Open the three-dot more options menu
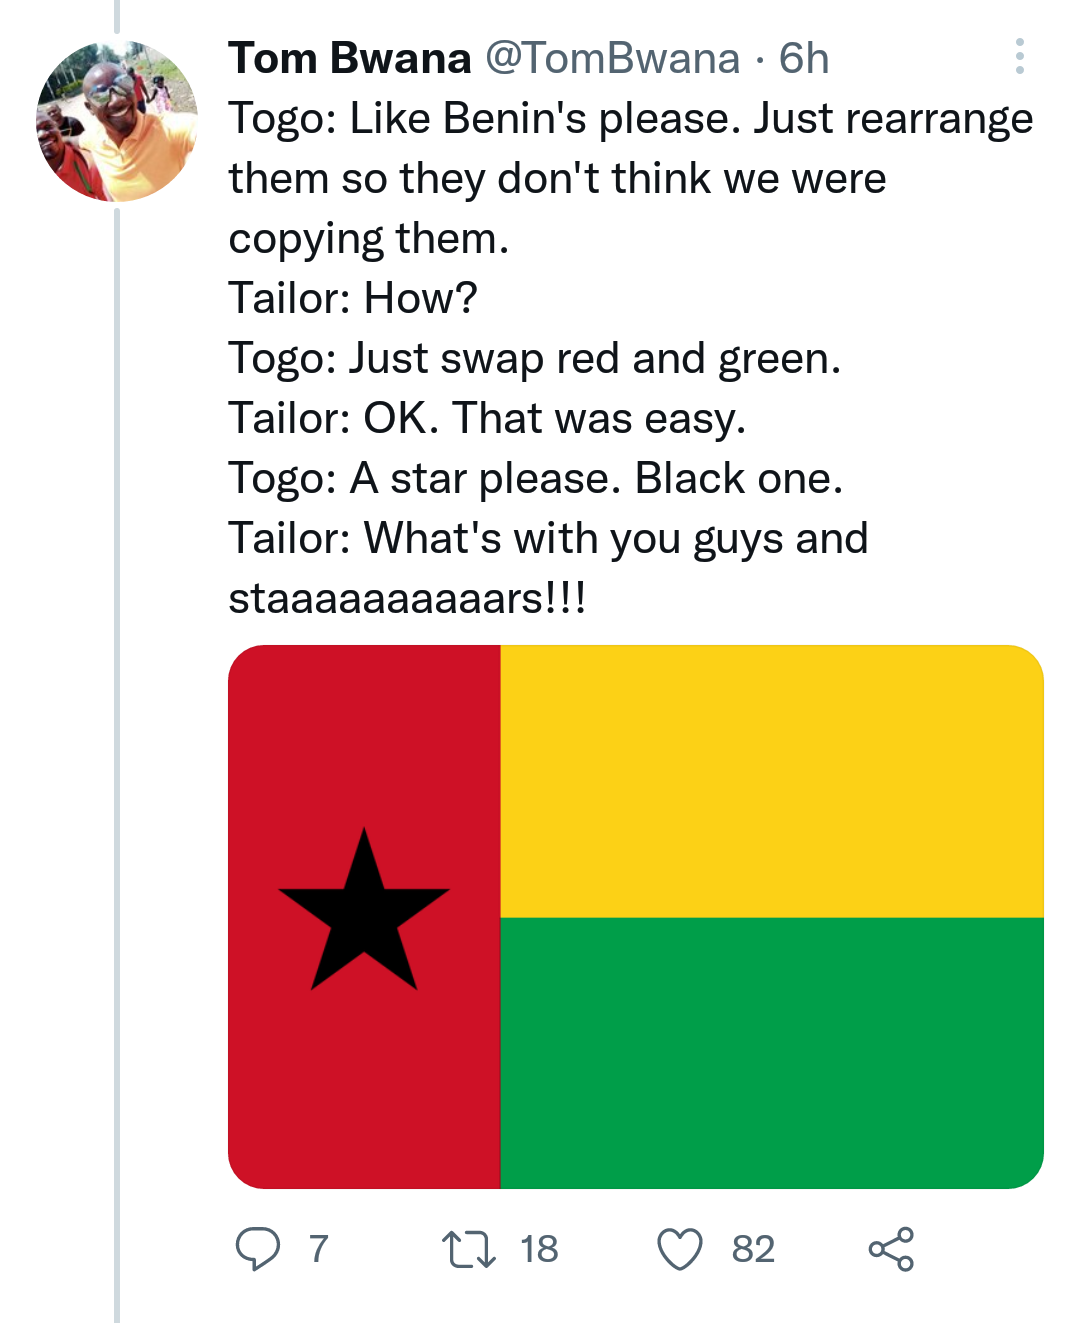Image resolution: width=1080 pixels, height=1323 pixels. point(1019,57)
